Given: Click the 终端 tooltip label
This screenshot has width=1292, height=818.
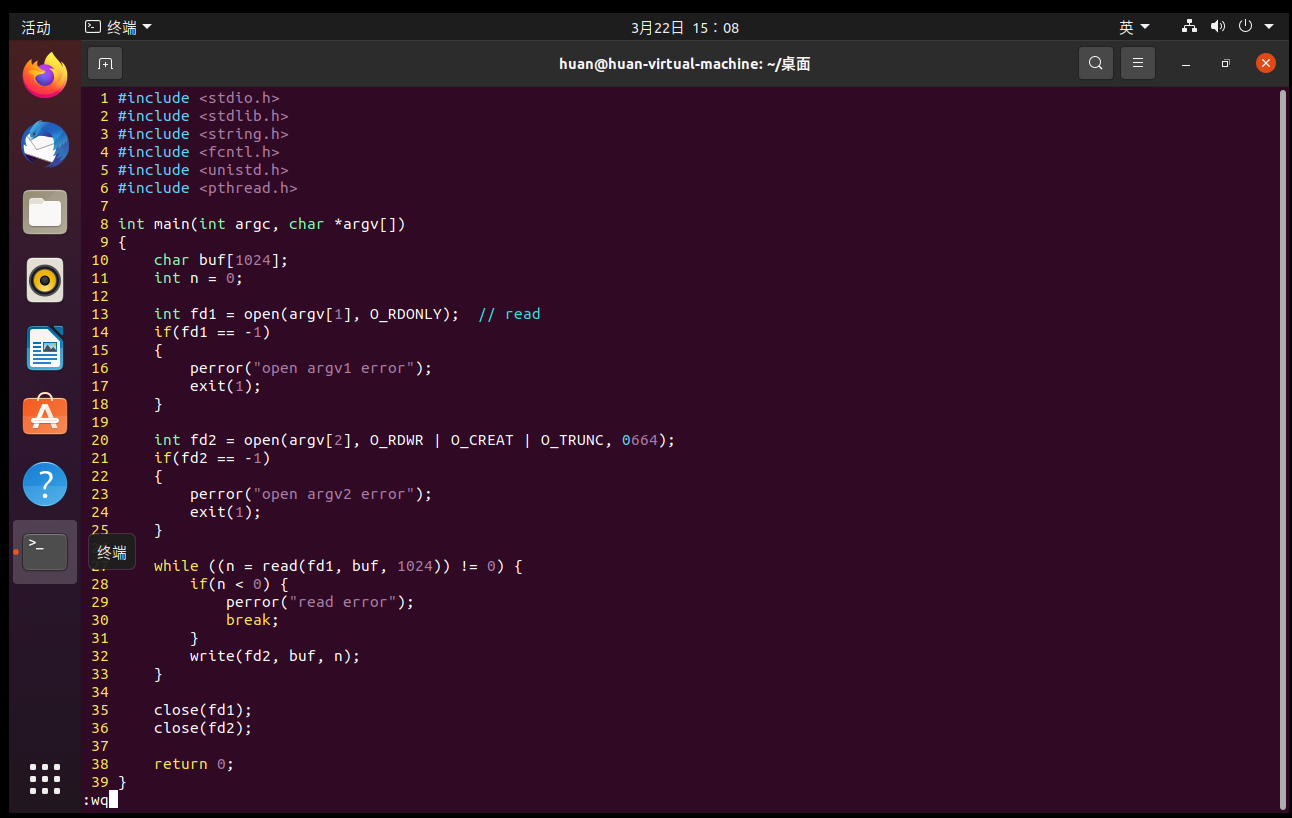Looking at the screenshot, I should [x=112, y=552].
